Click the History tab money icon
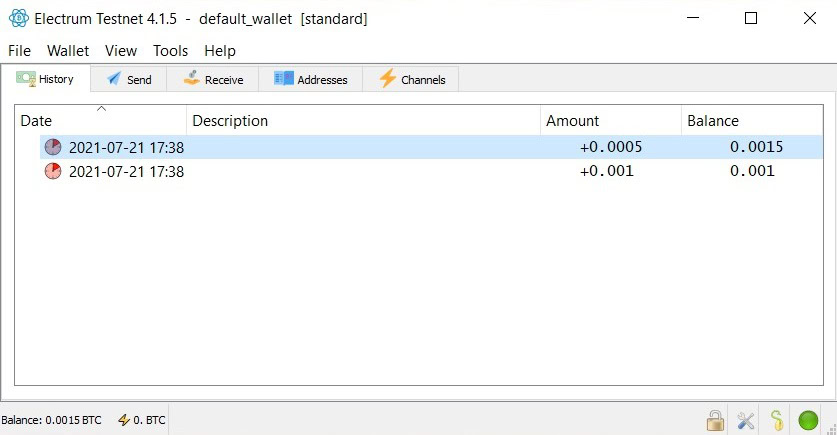Screen dimensions: 837x435 click(26, 79)
